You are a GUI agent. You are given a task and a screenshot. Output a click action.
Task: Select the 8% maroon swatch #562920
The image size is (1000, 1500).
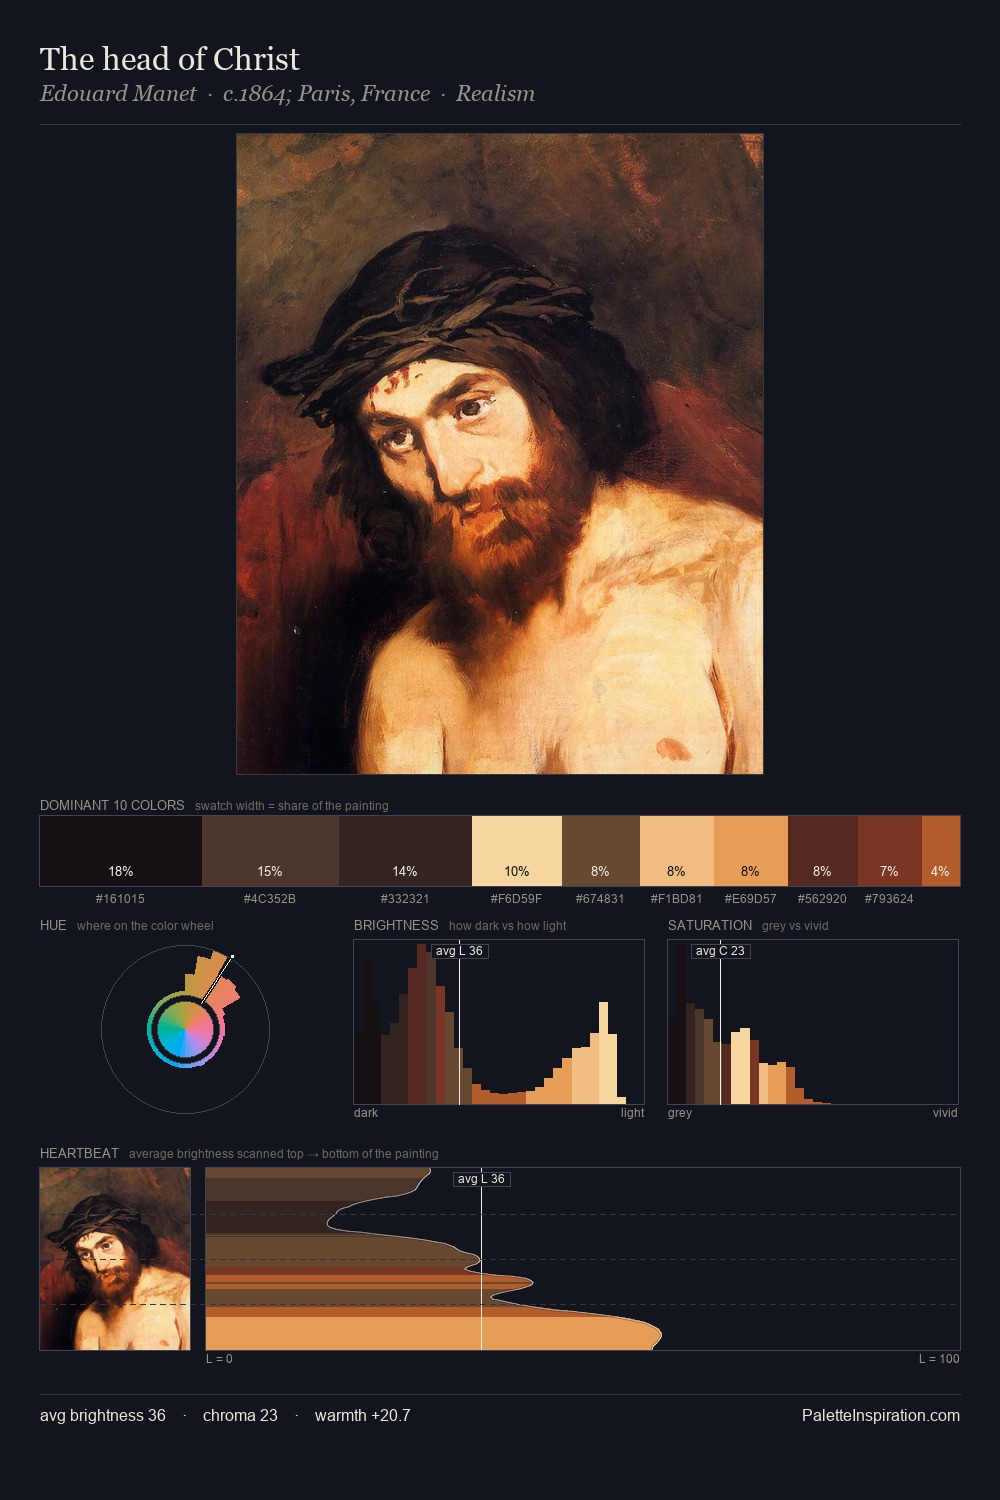pyautogui.click(x=823, y=851)
